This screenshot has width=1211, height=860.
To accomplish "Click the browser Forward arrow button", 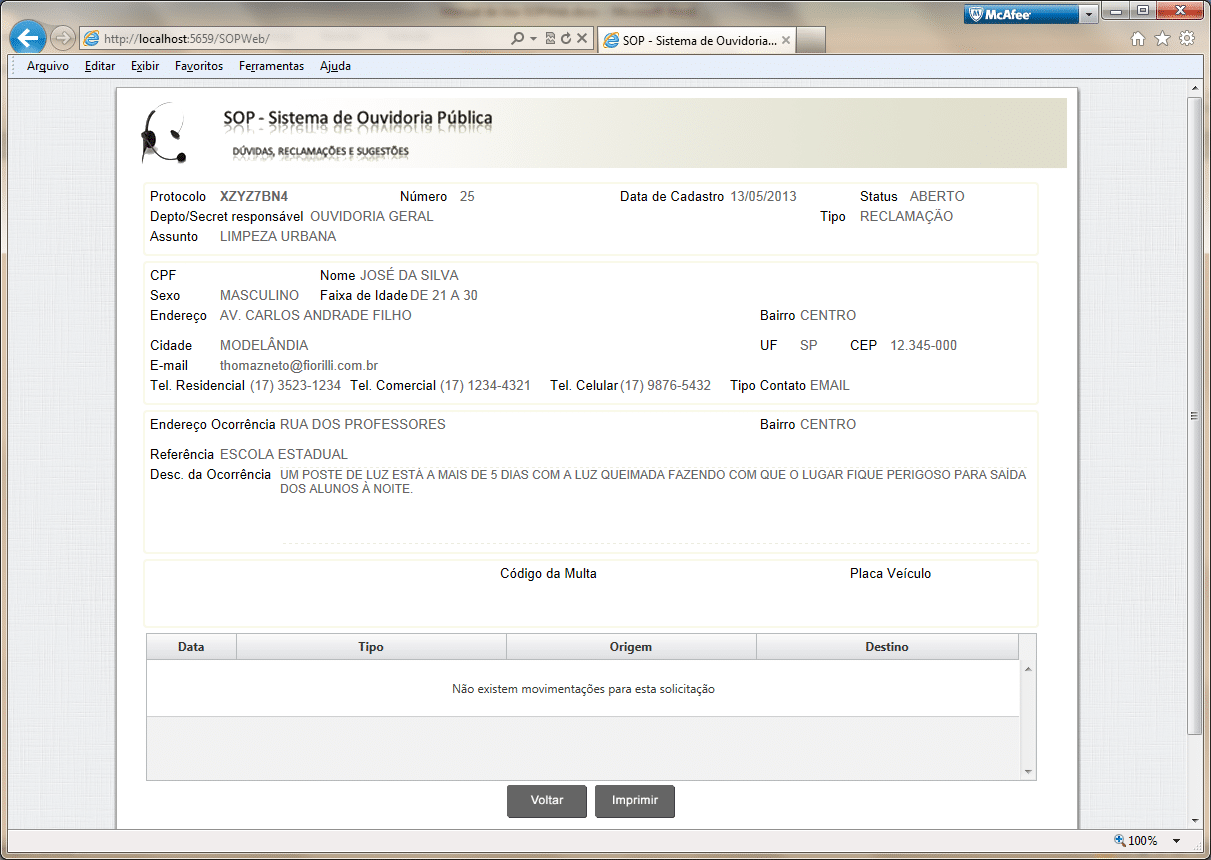I will 63,39.
